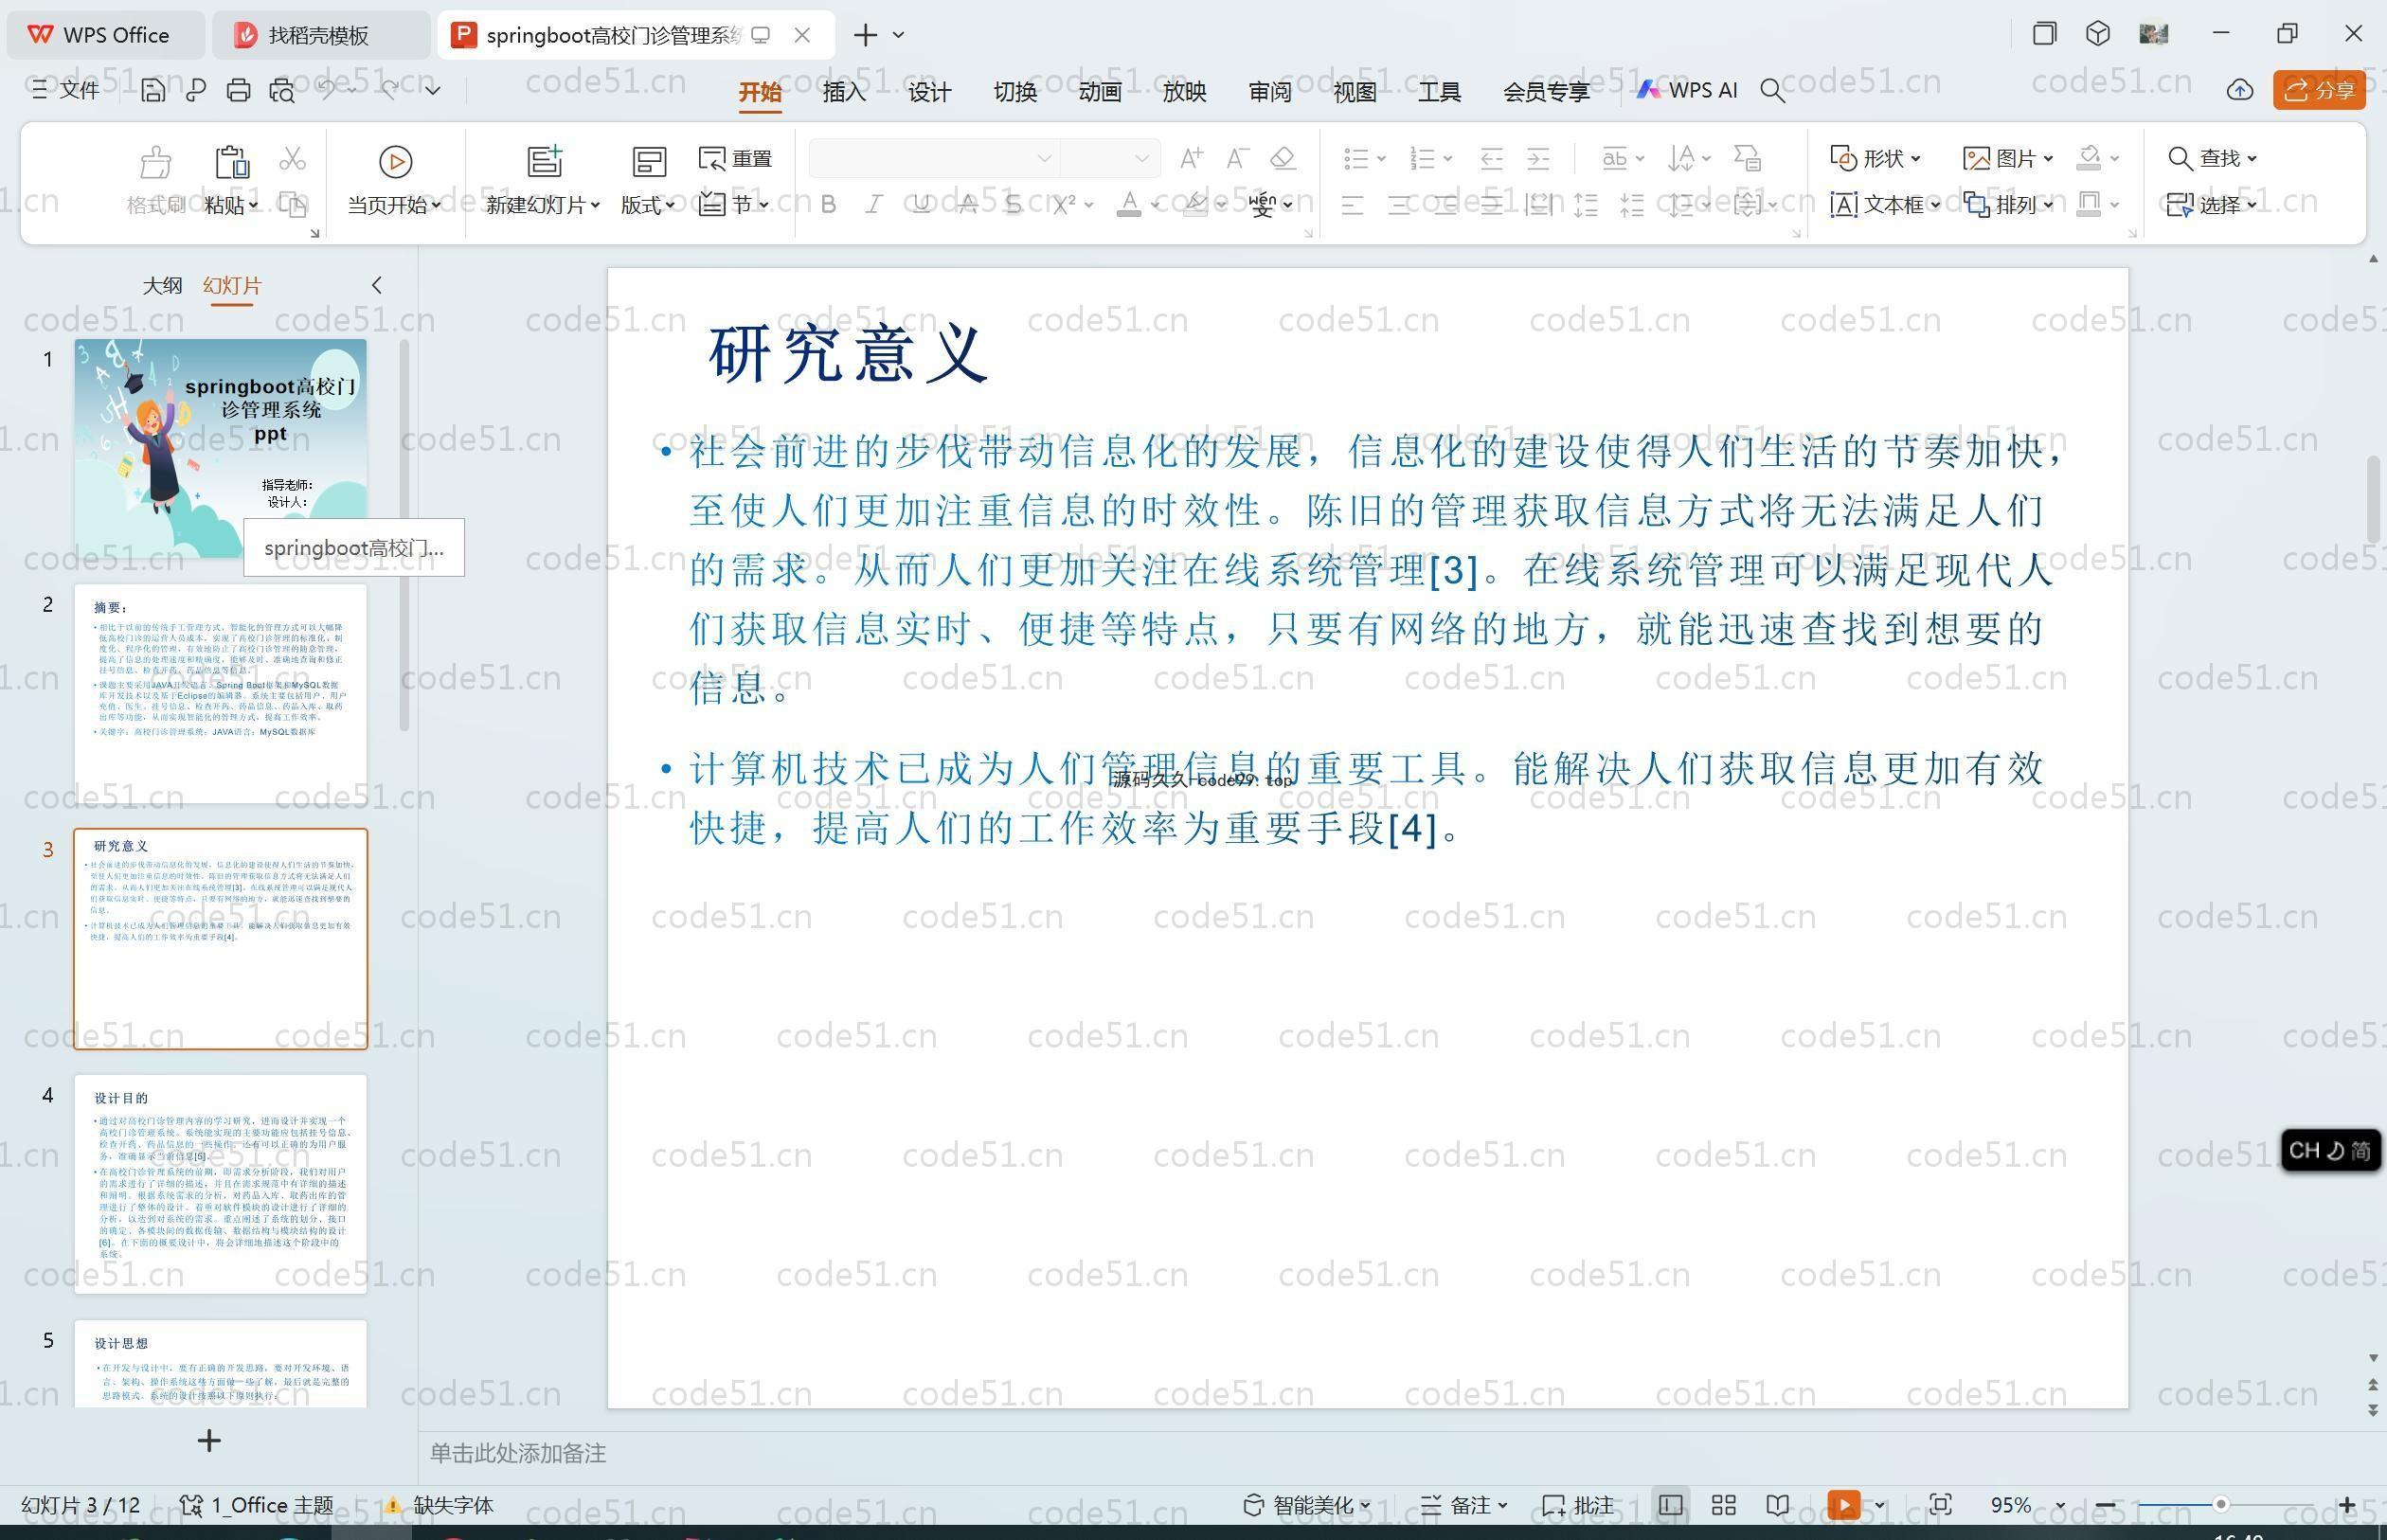The image size is (2387, 1540).
Task: Switch to Animation (动画) tab
Action: 1100,92
